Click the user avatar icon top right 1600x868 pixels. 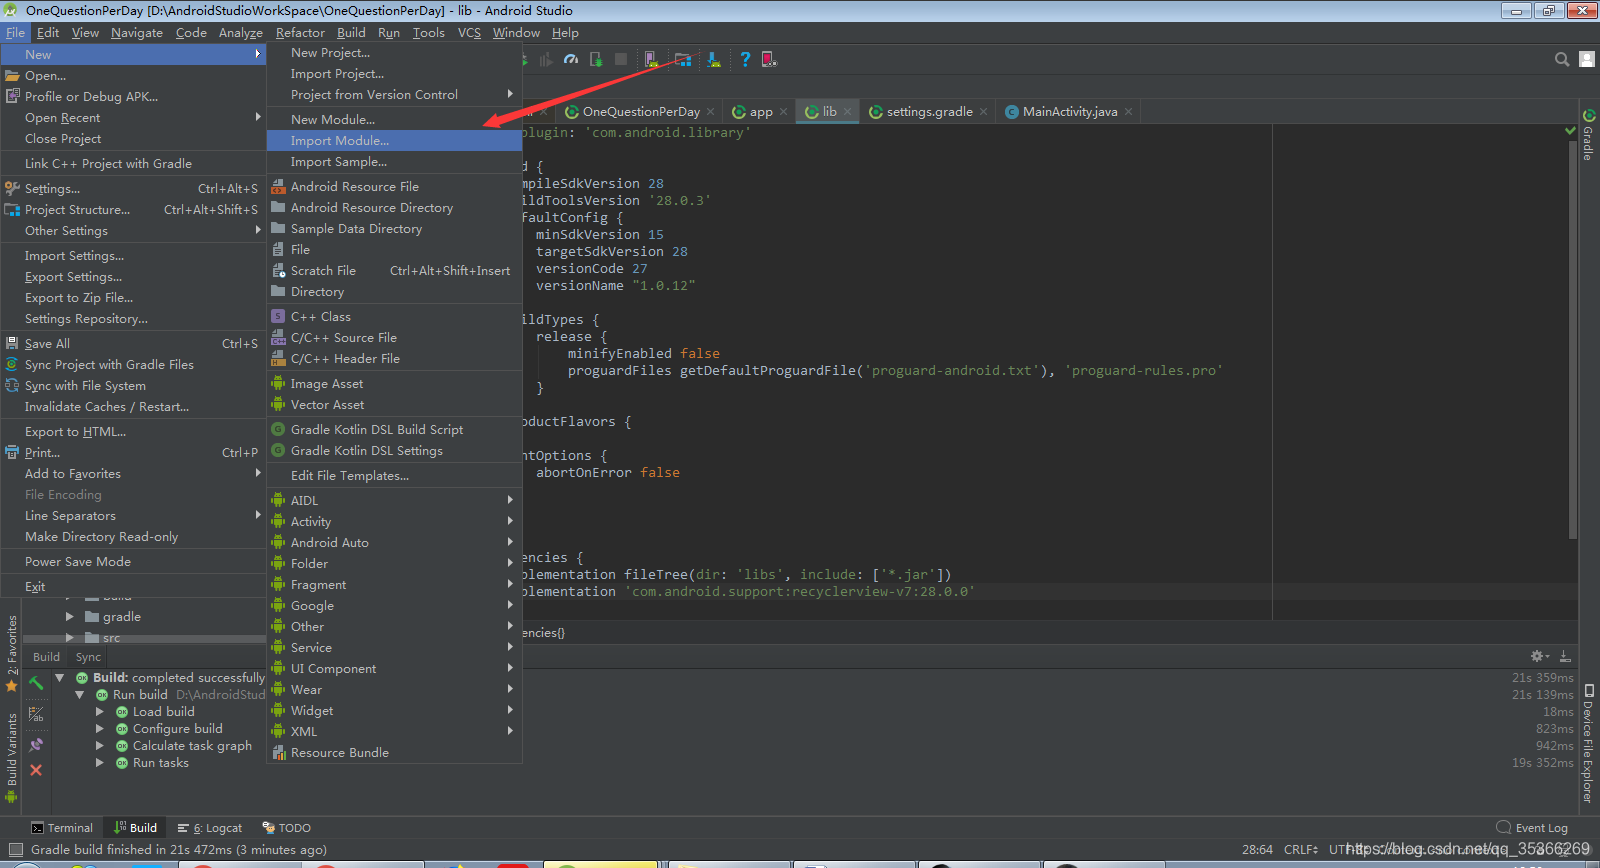(1587, 60)
